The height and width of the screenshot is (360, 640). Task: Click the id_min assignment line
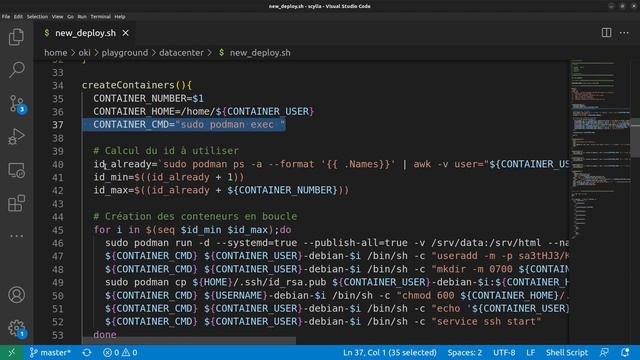[x=169, y=177]
